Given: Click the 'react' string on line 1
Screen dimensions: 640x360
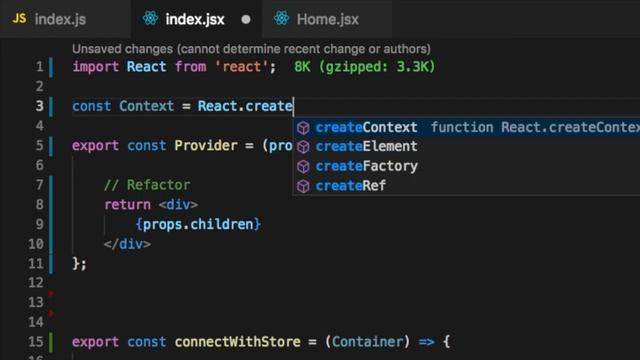Looking at the screenshot, I should pos(241,67).
